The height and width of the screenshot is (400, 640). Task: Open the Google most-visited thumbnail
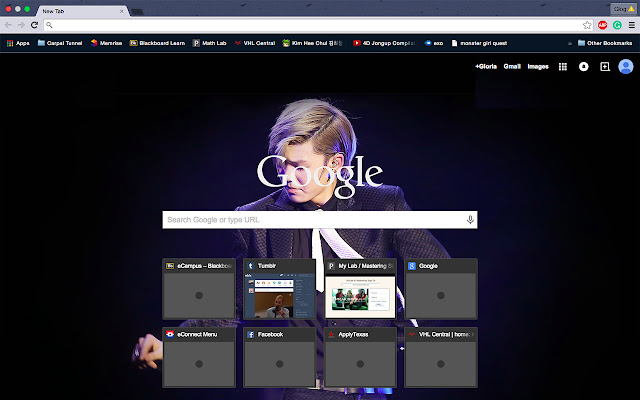pos(441,289)
